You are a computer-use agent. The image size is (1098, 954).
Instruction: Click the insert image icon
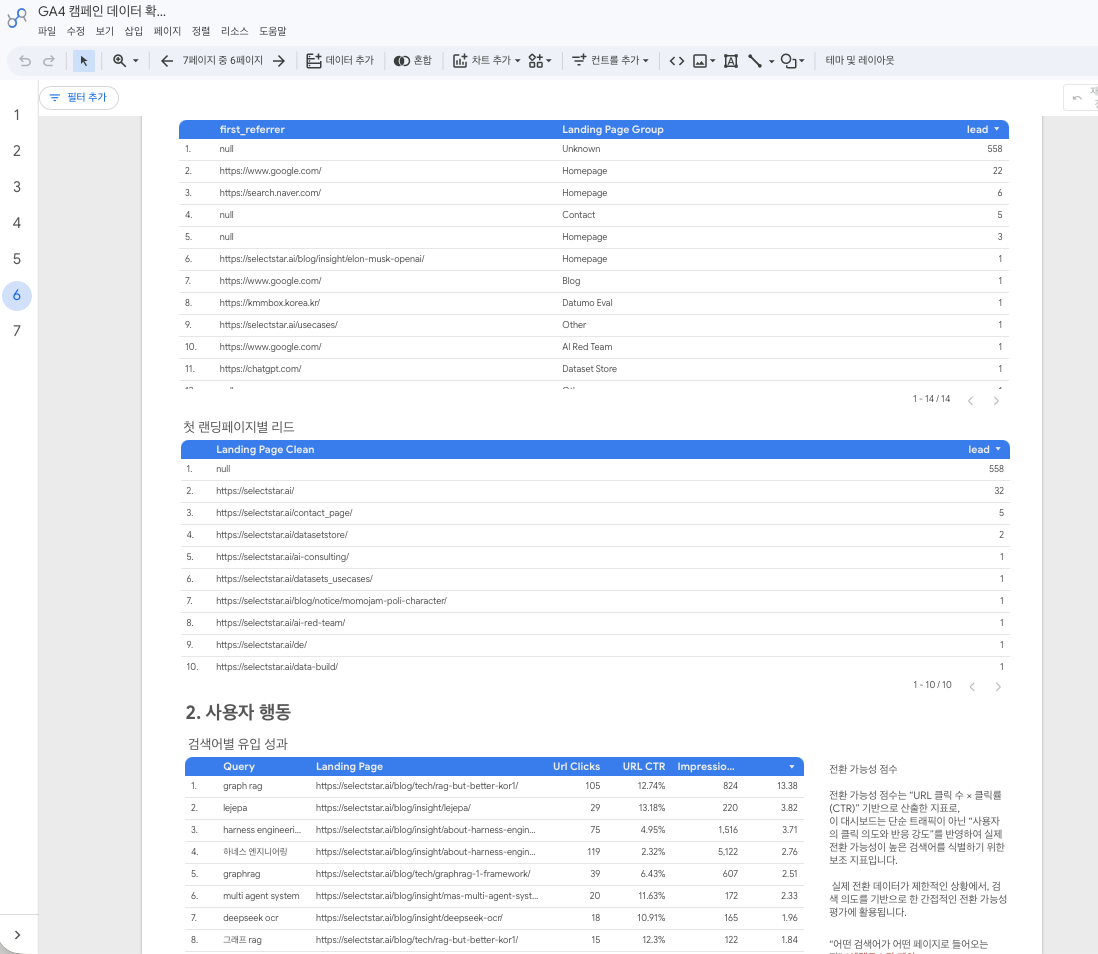pos(700,61)
